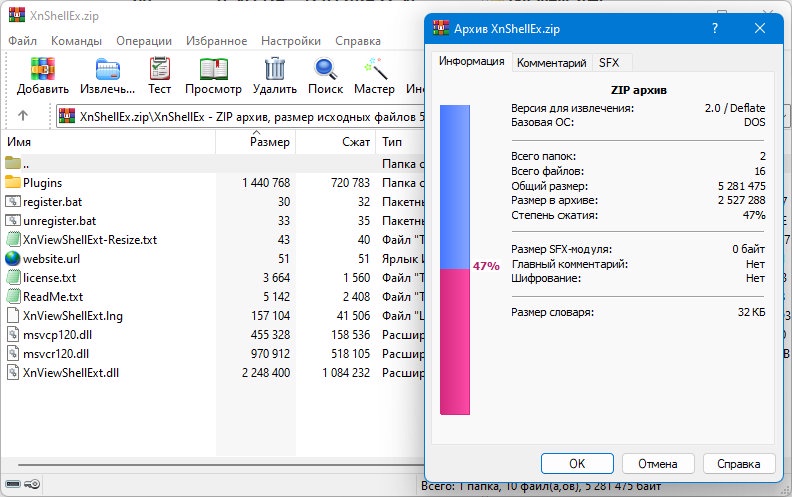Screen dimensions: 792x497
Task: Click the Plugins folder name
Action: 42,182
